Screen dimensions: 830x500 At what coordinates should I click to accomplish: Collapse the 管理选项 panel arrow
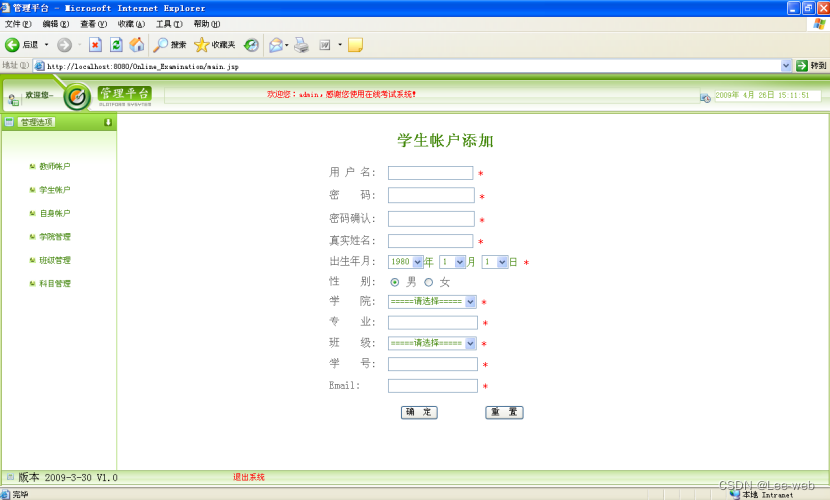108,122
